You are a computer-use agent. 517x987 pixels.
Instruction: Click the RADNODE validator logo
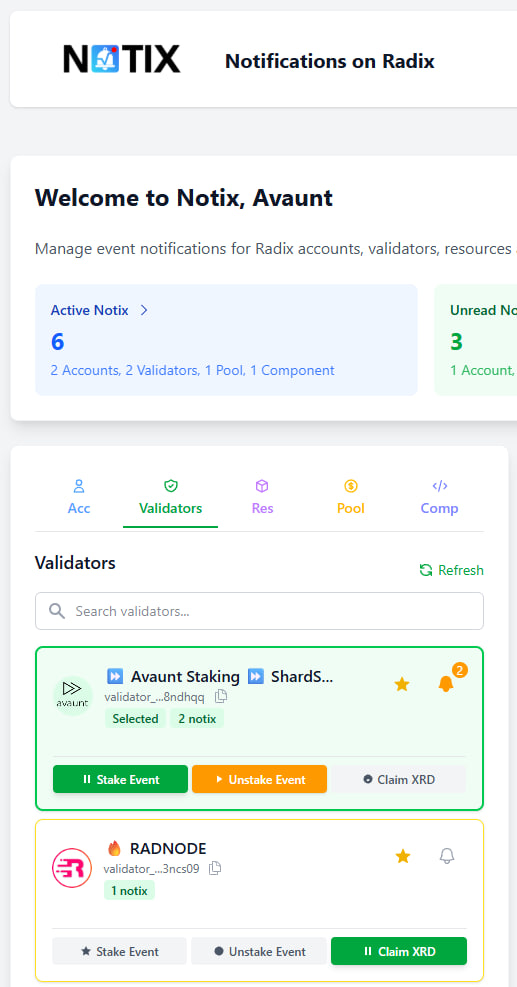pyautogui.click(x=72, y=868)
